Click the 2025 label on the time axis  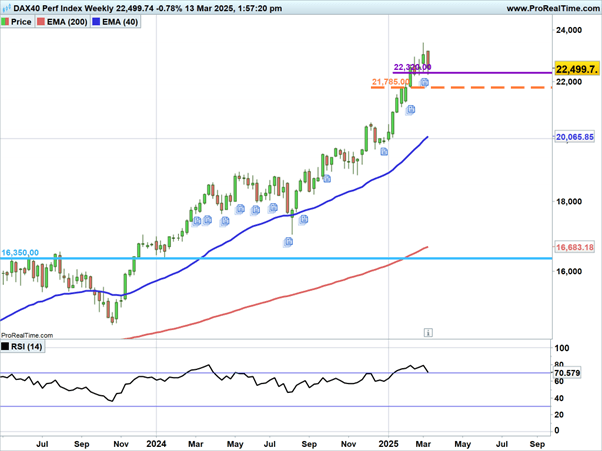click(x=389, y=444)
